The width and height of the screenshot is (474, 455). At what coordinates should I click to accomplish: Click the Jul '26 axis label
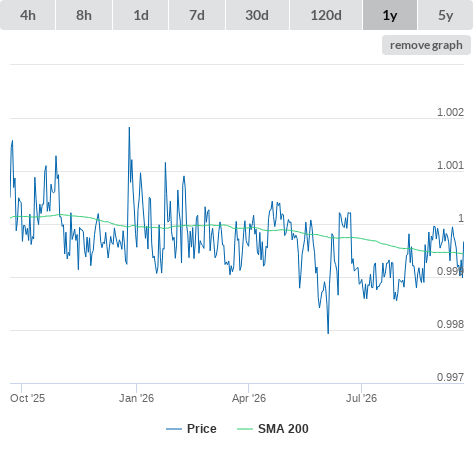point(361,398)
